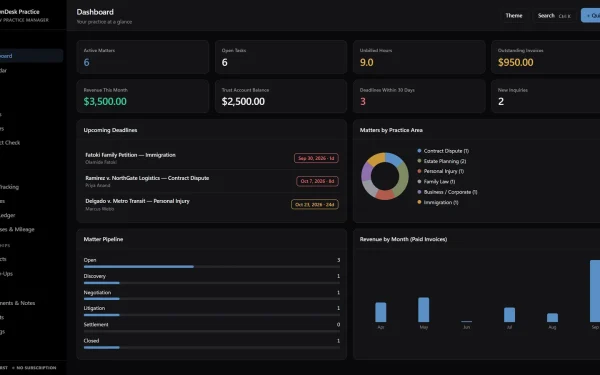600x375 pixels.
Task: Click the Open stage pipeline progress bar
Action: [212, 267]
